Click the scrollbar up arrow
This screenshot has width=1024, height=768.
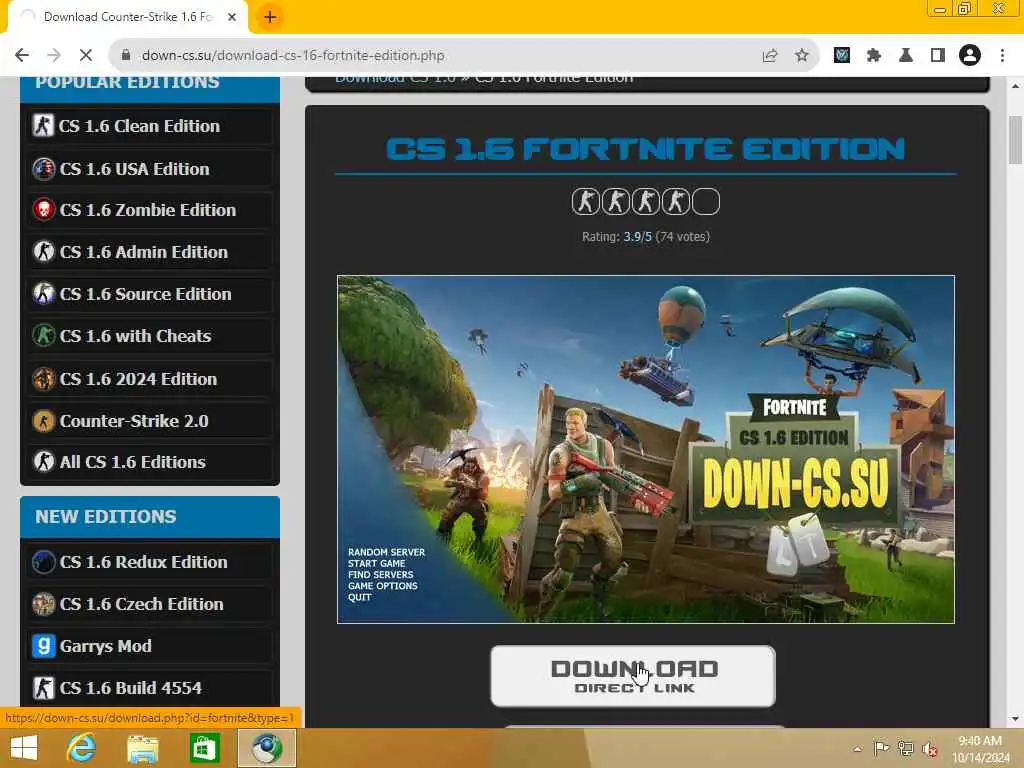(1015, 86)
